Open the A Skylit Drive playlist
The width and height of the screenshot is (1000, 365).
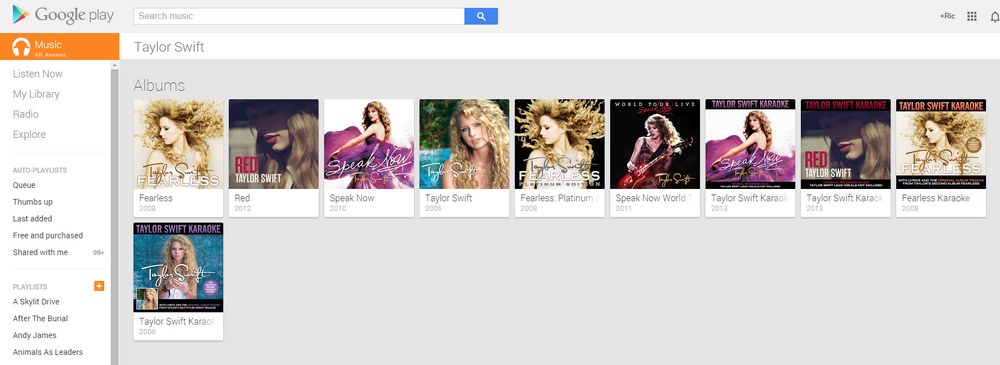point(36,302)
